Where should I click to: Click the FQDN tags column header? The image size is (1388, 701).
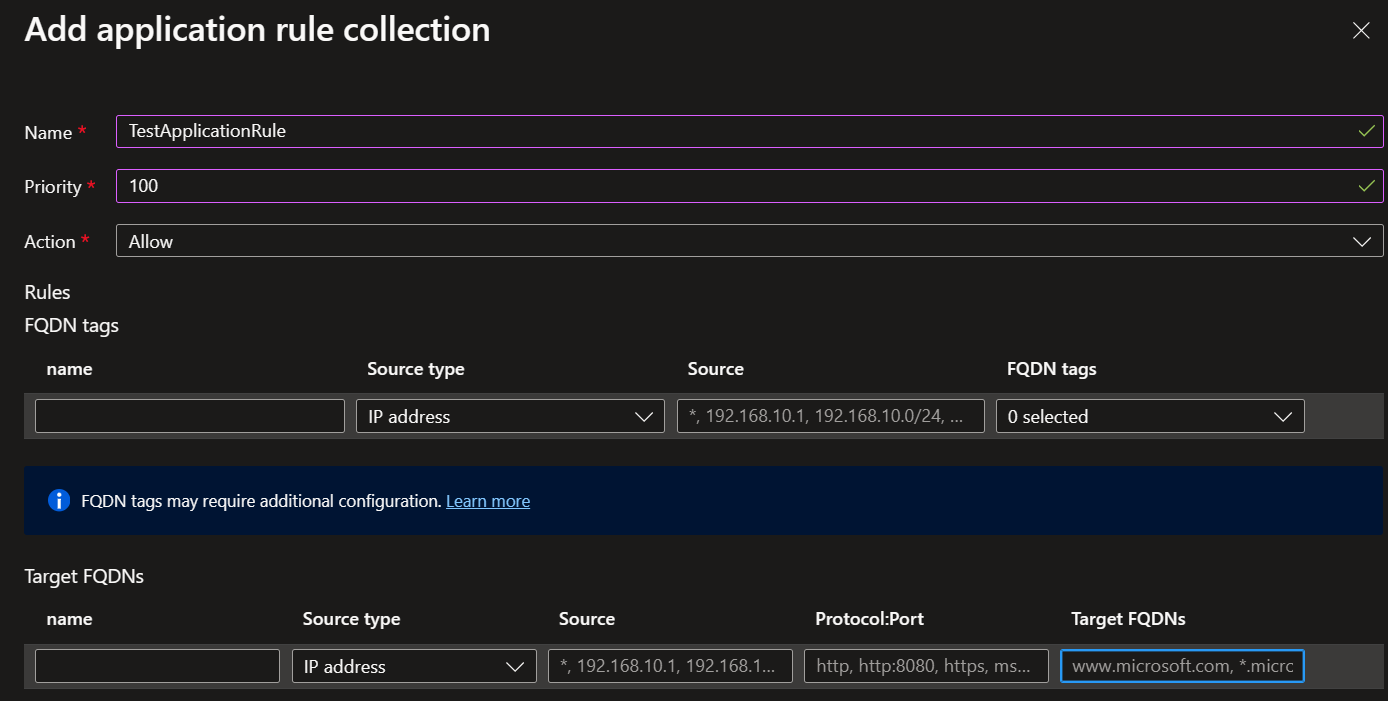(x=1051, y=369)
